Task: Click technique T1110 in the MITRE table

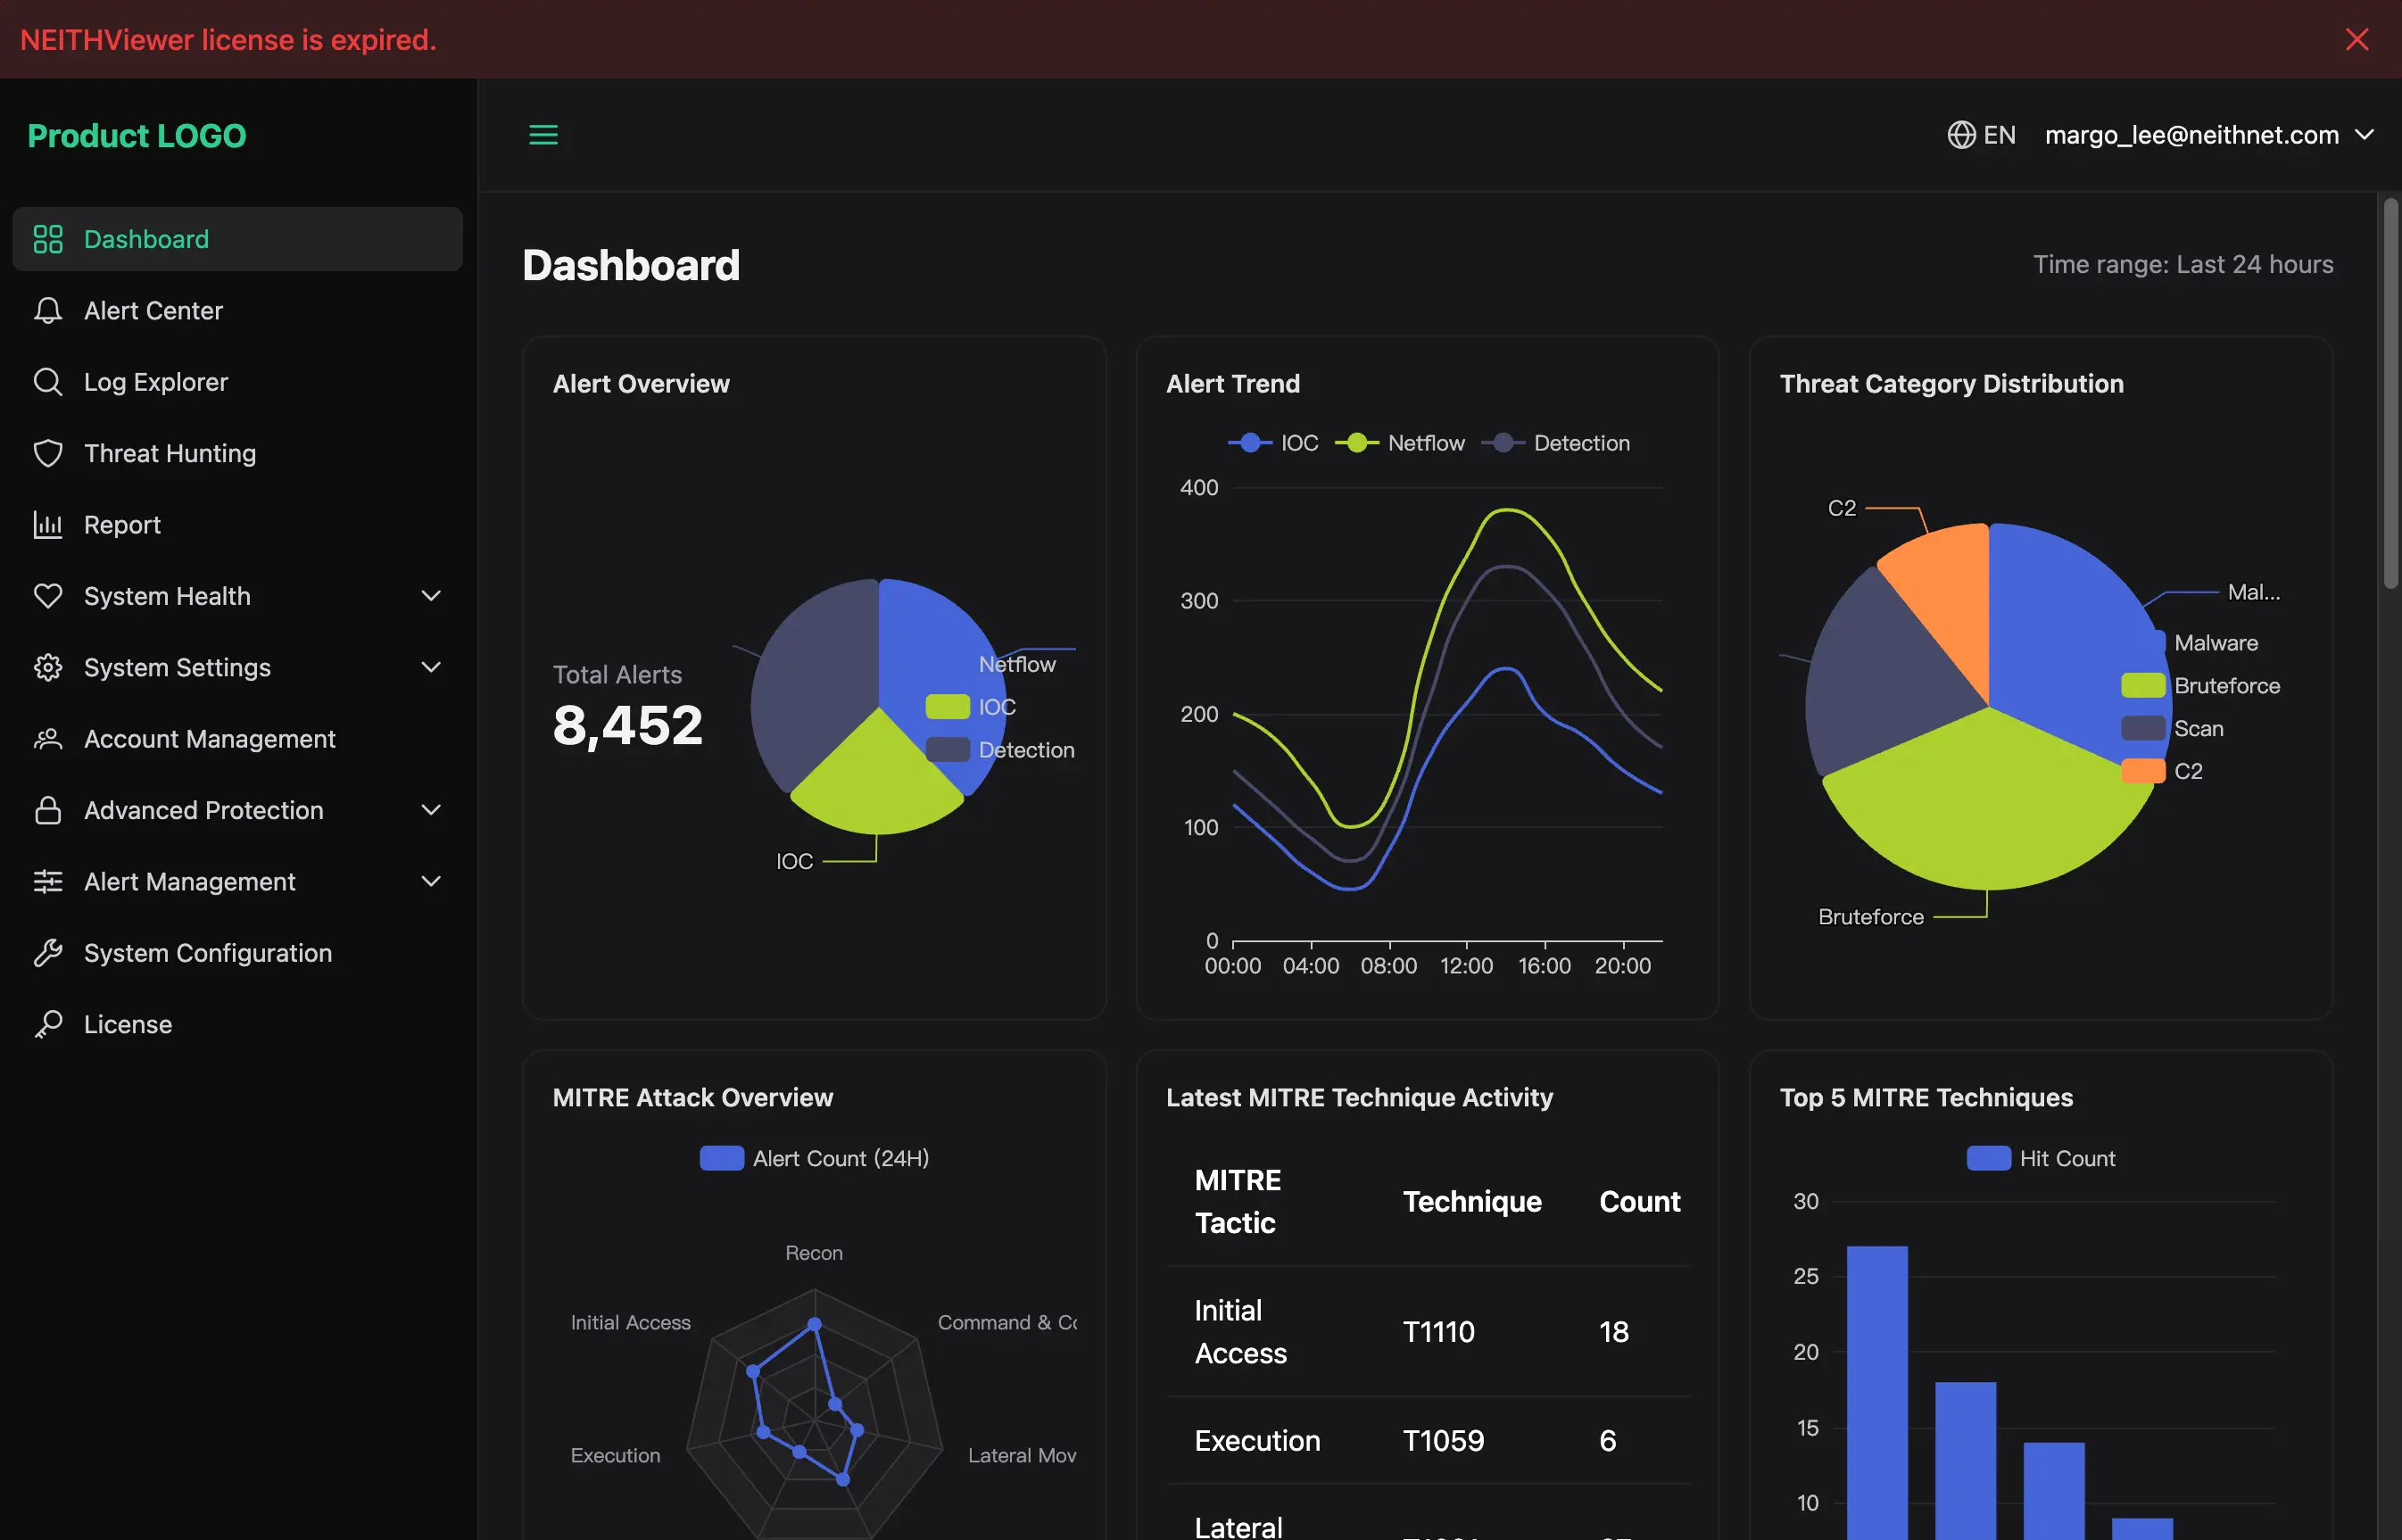Action: (x=1438, y=1332)
